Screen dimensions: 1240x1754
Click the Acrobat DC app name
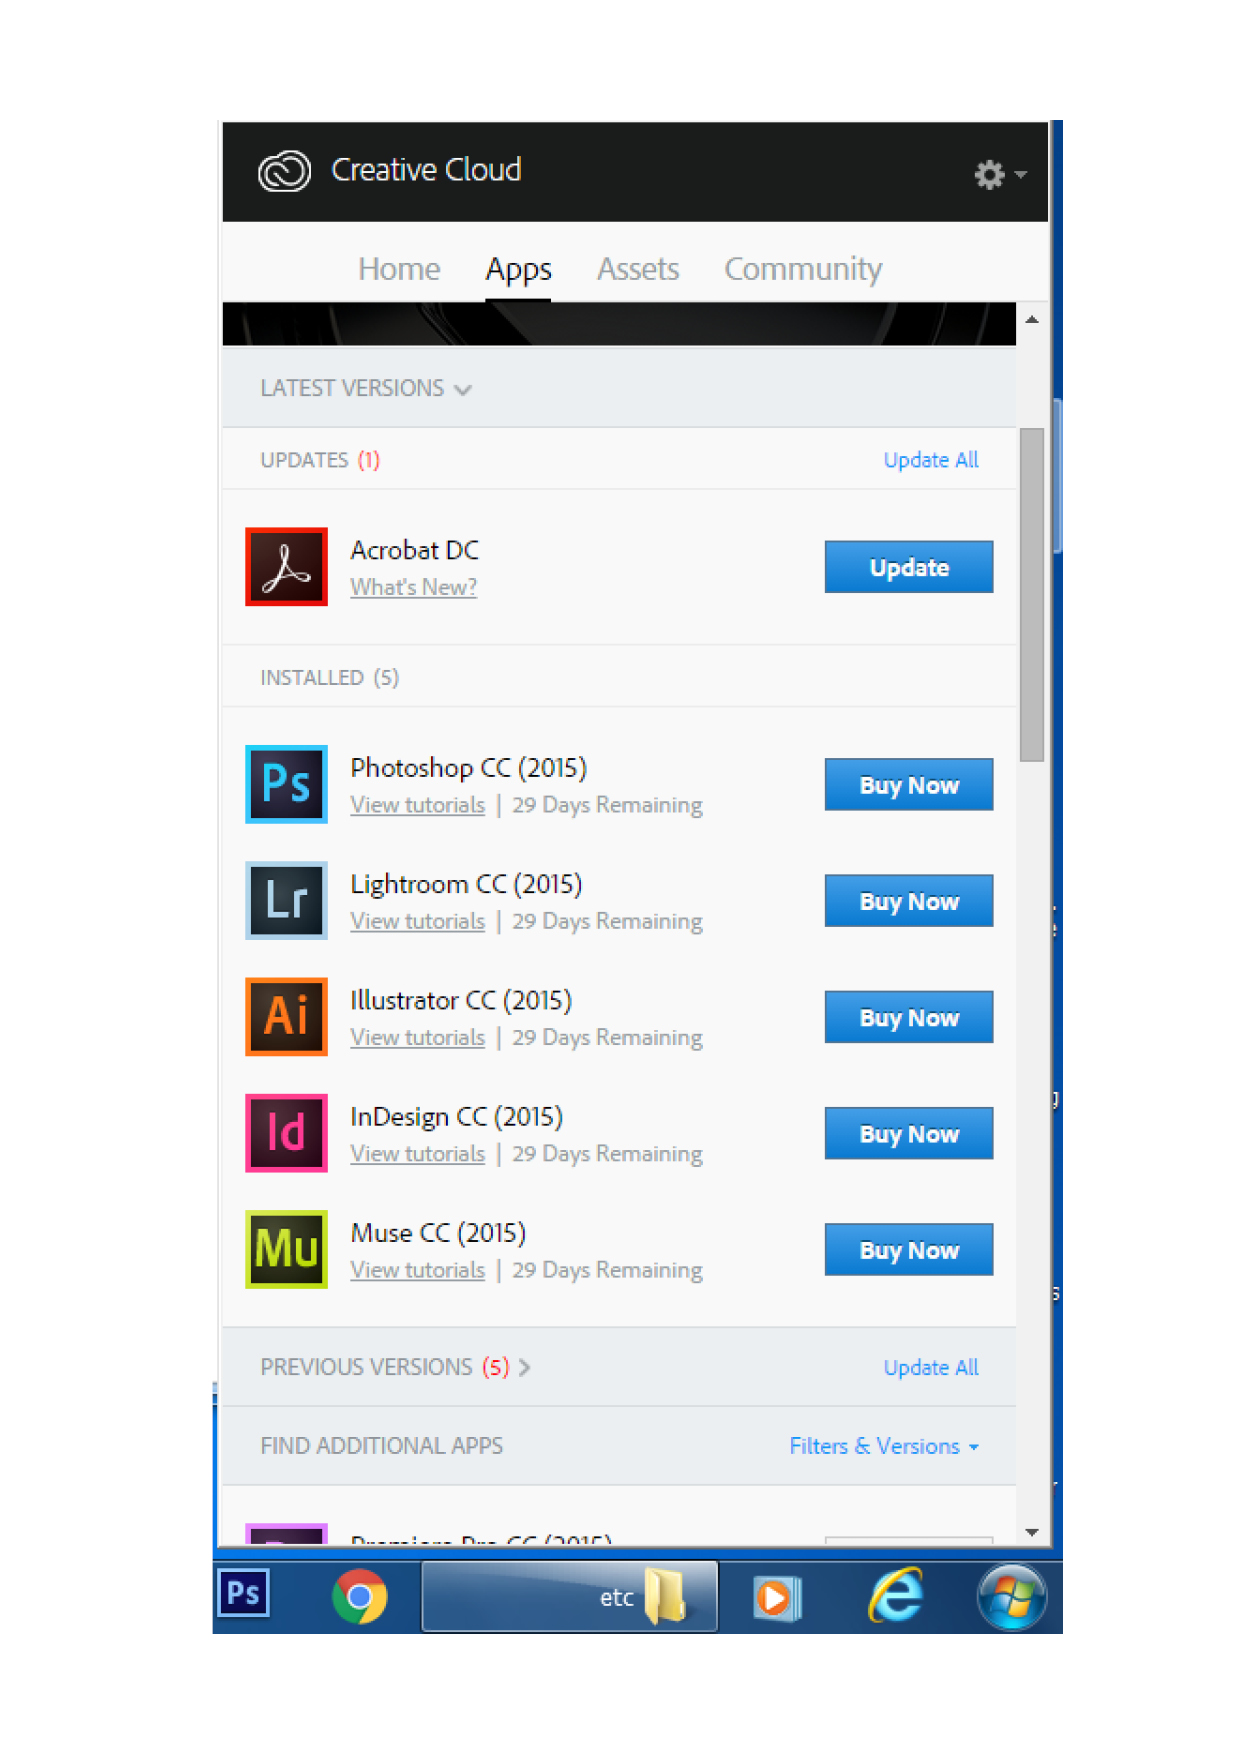click(x=414, y=550)
